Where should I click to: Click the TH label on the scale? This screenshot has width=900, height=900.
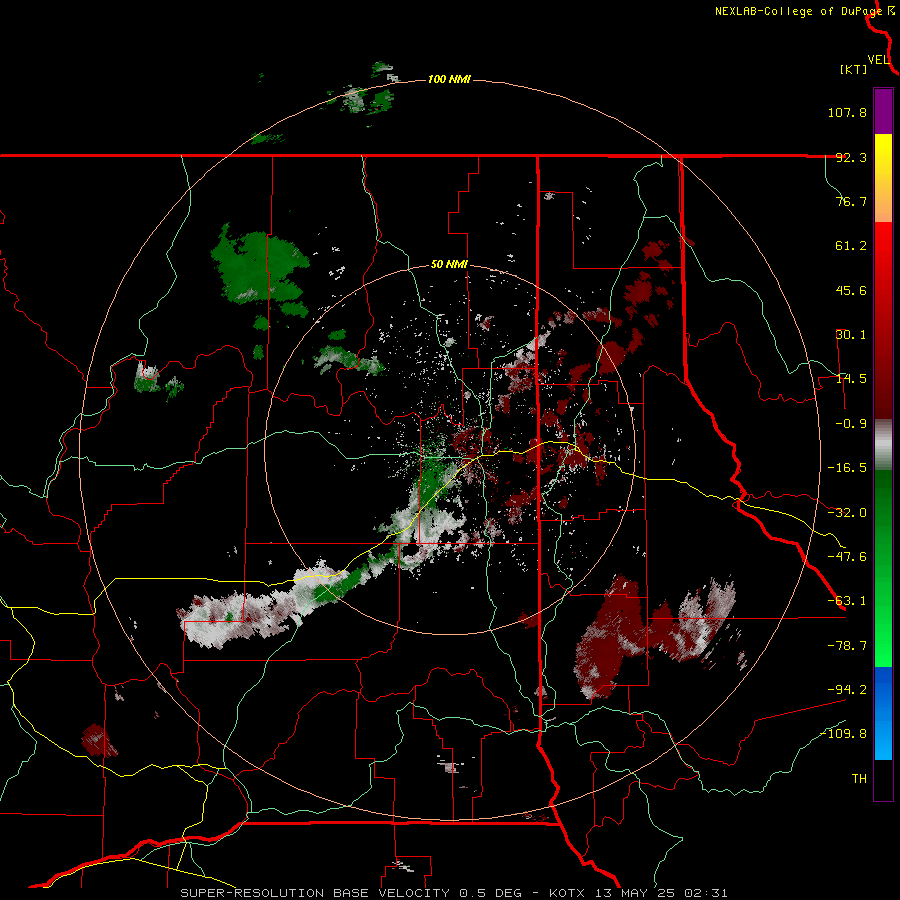tap(859, 779)
